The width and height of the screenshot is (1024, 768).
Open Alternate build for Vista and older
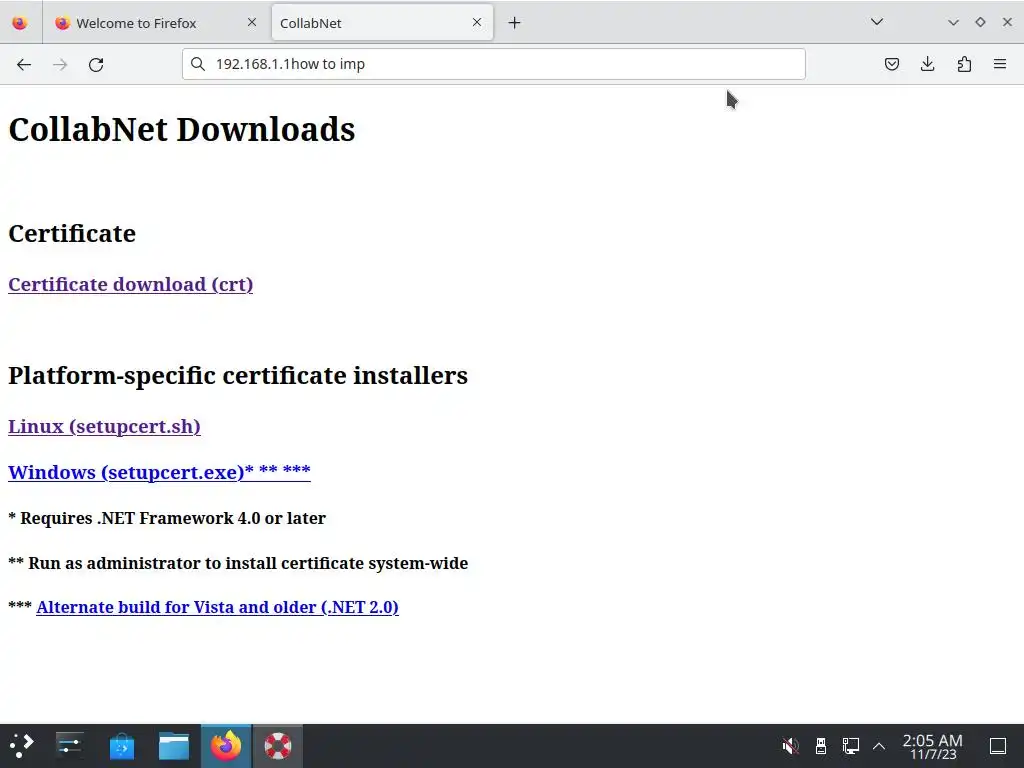(217, 607)
